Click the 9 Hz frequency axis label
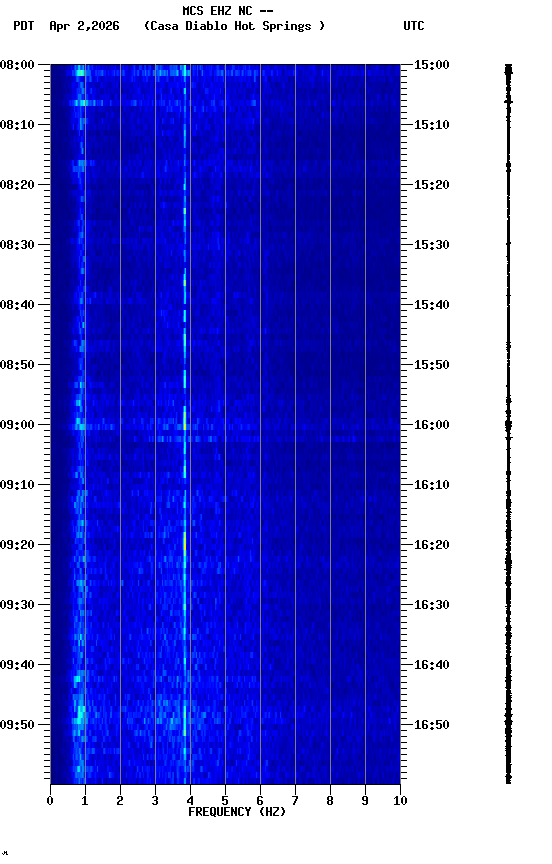This screenshot has height=864, width=552. [365, 801]
